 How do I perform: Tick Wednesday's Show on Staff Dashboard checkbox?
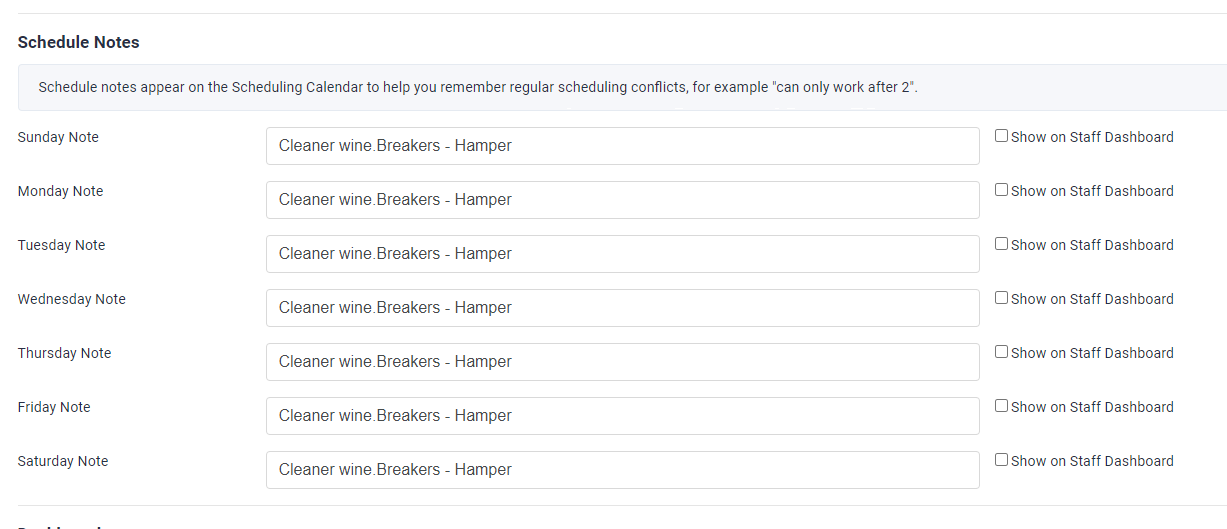coord(1001,298)
